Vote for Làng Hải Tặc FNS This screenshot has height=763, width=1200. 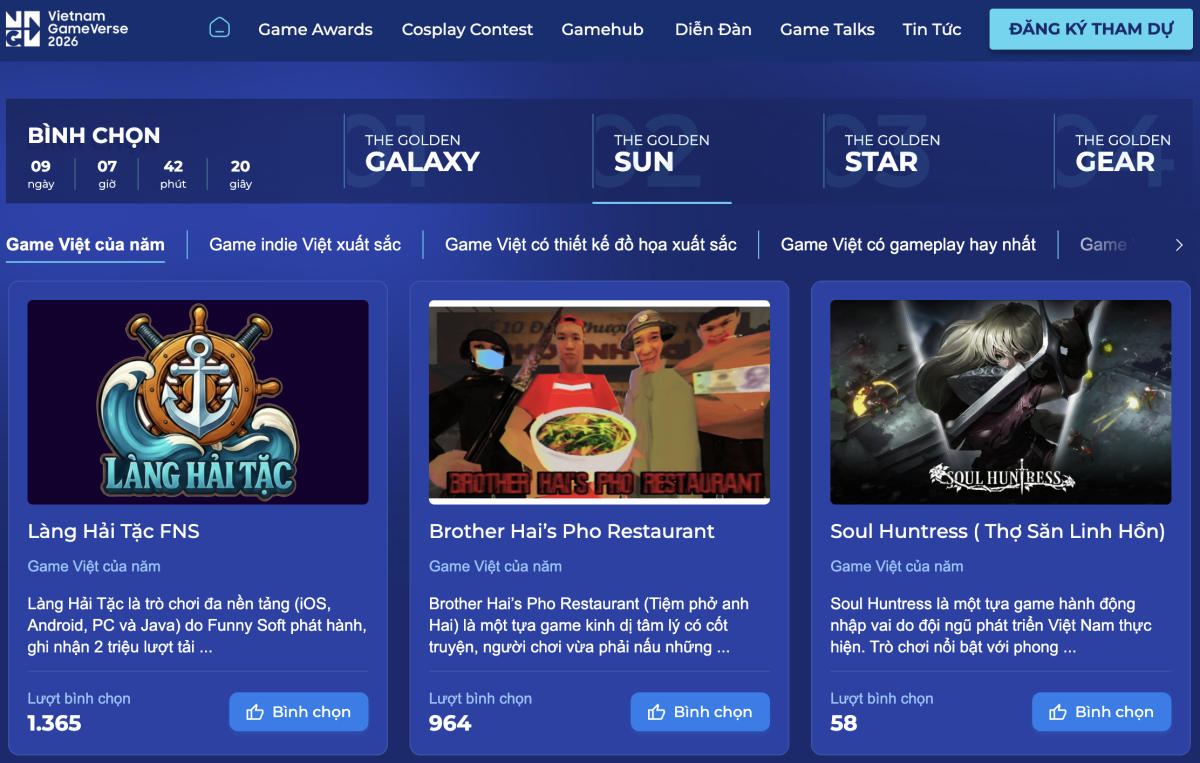point(299,712)
